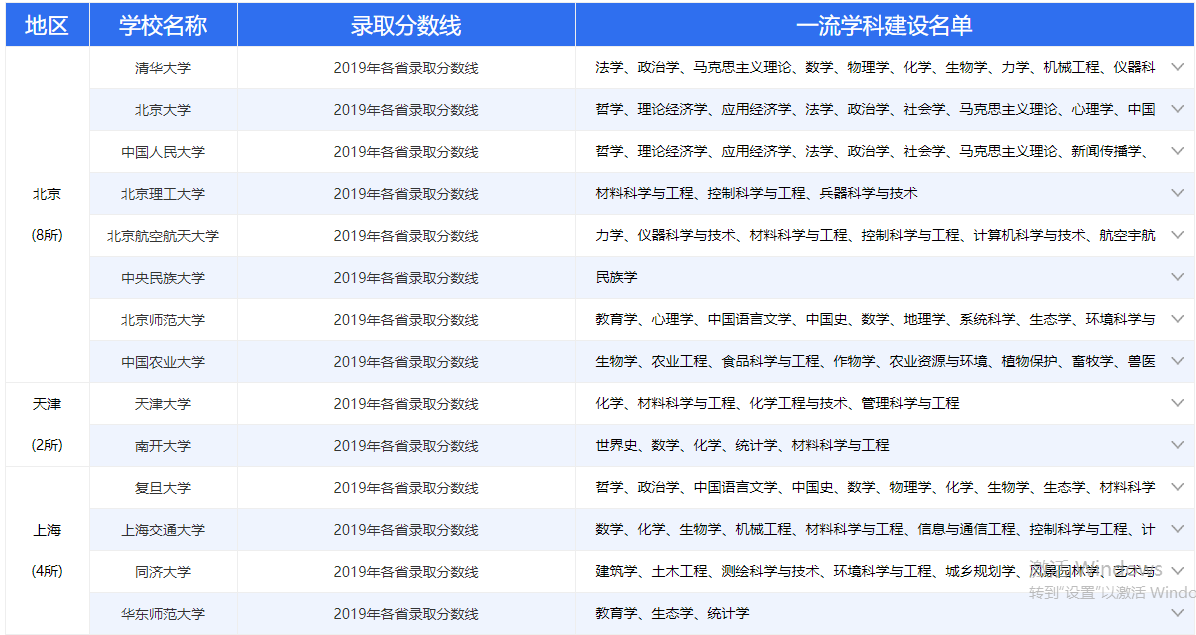
Task: Open 2019年各省录取分数线 in 北京航空航天大学 row
Action: tap(406, 236)
